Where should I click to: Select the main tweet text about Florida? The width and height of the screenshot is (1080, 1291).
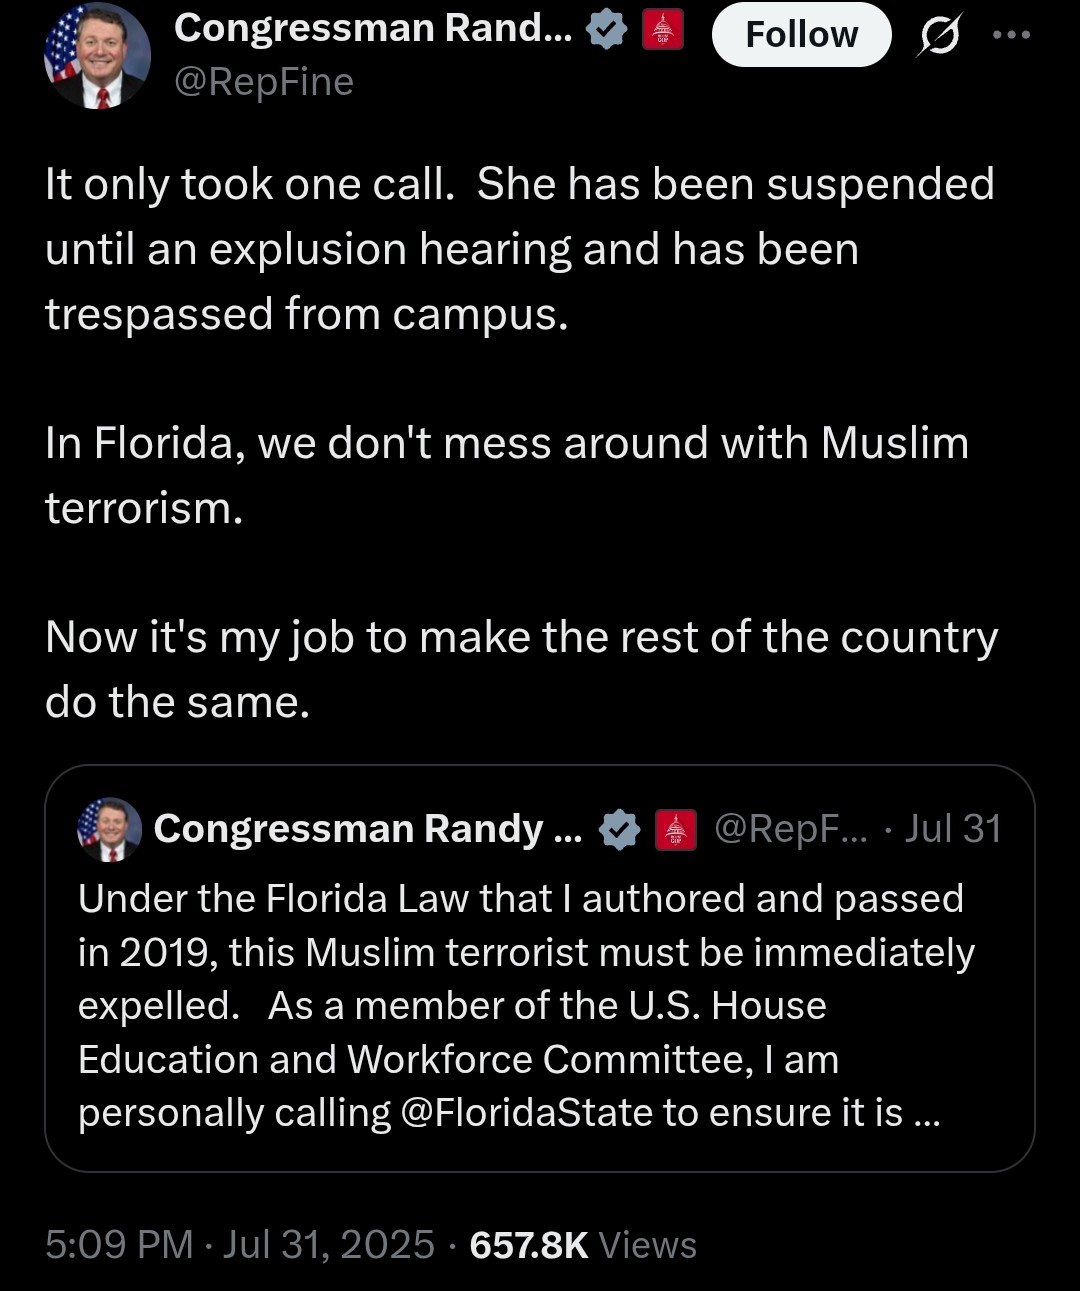pos(520,443)
